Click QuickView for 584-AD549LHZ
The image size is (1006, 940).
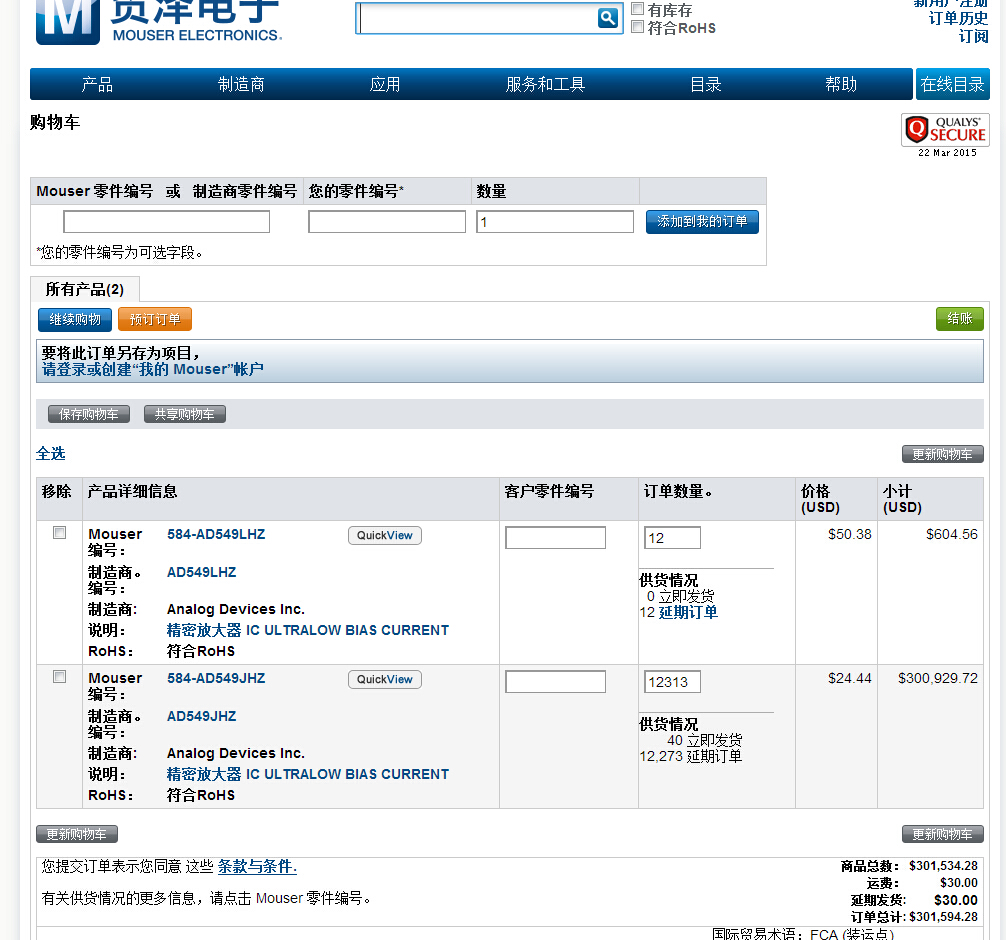385,535
